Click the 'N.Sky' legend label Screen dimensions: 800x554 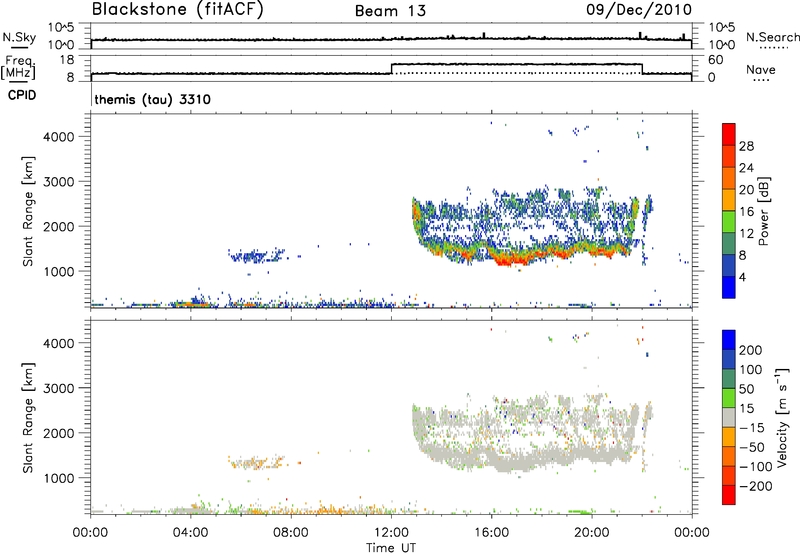[19, 37]
